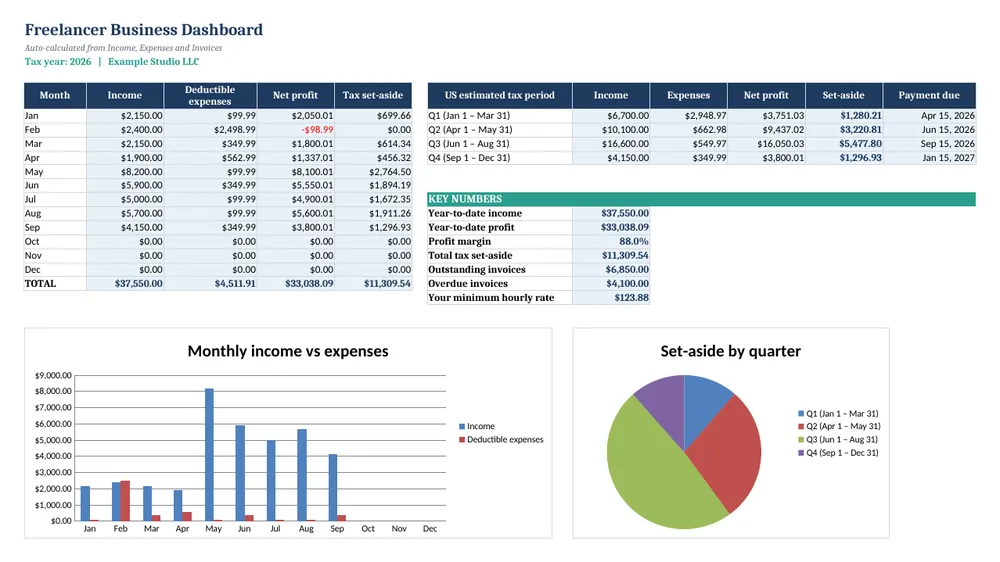Click the Tax set-aside column header
The image size is (1000, 562).
373,95
